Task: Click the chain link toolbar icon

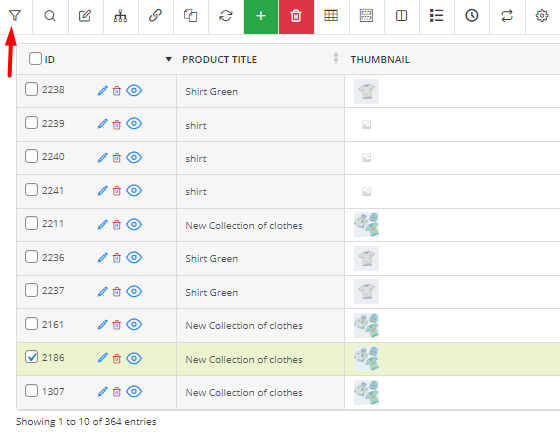Action: (155, 16)
